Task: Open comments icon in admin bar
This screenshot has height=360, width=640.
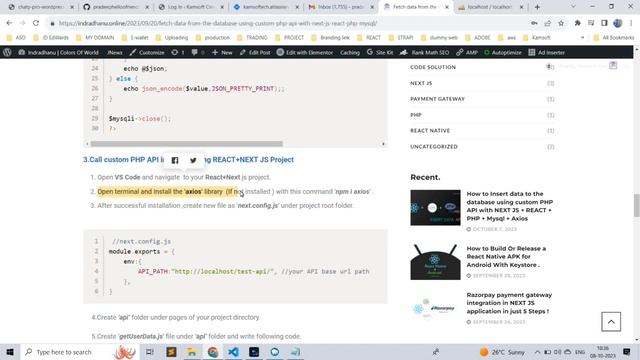Action: tap(198, 52)
